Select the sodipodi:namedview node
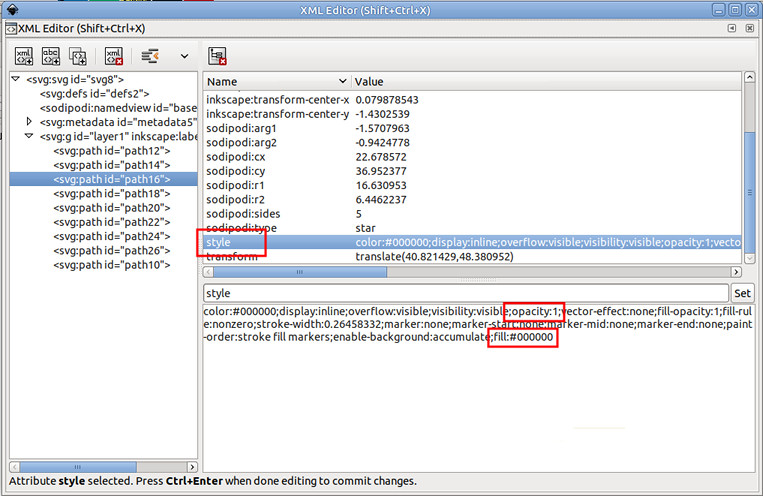The width and height of the screenshot is (763, 496). tap(118, 108)
